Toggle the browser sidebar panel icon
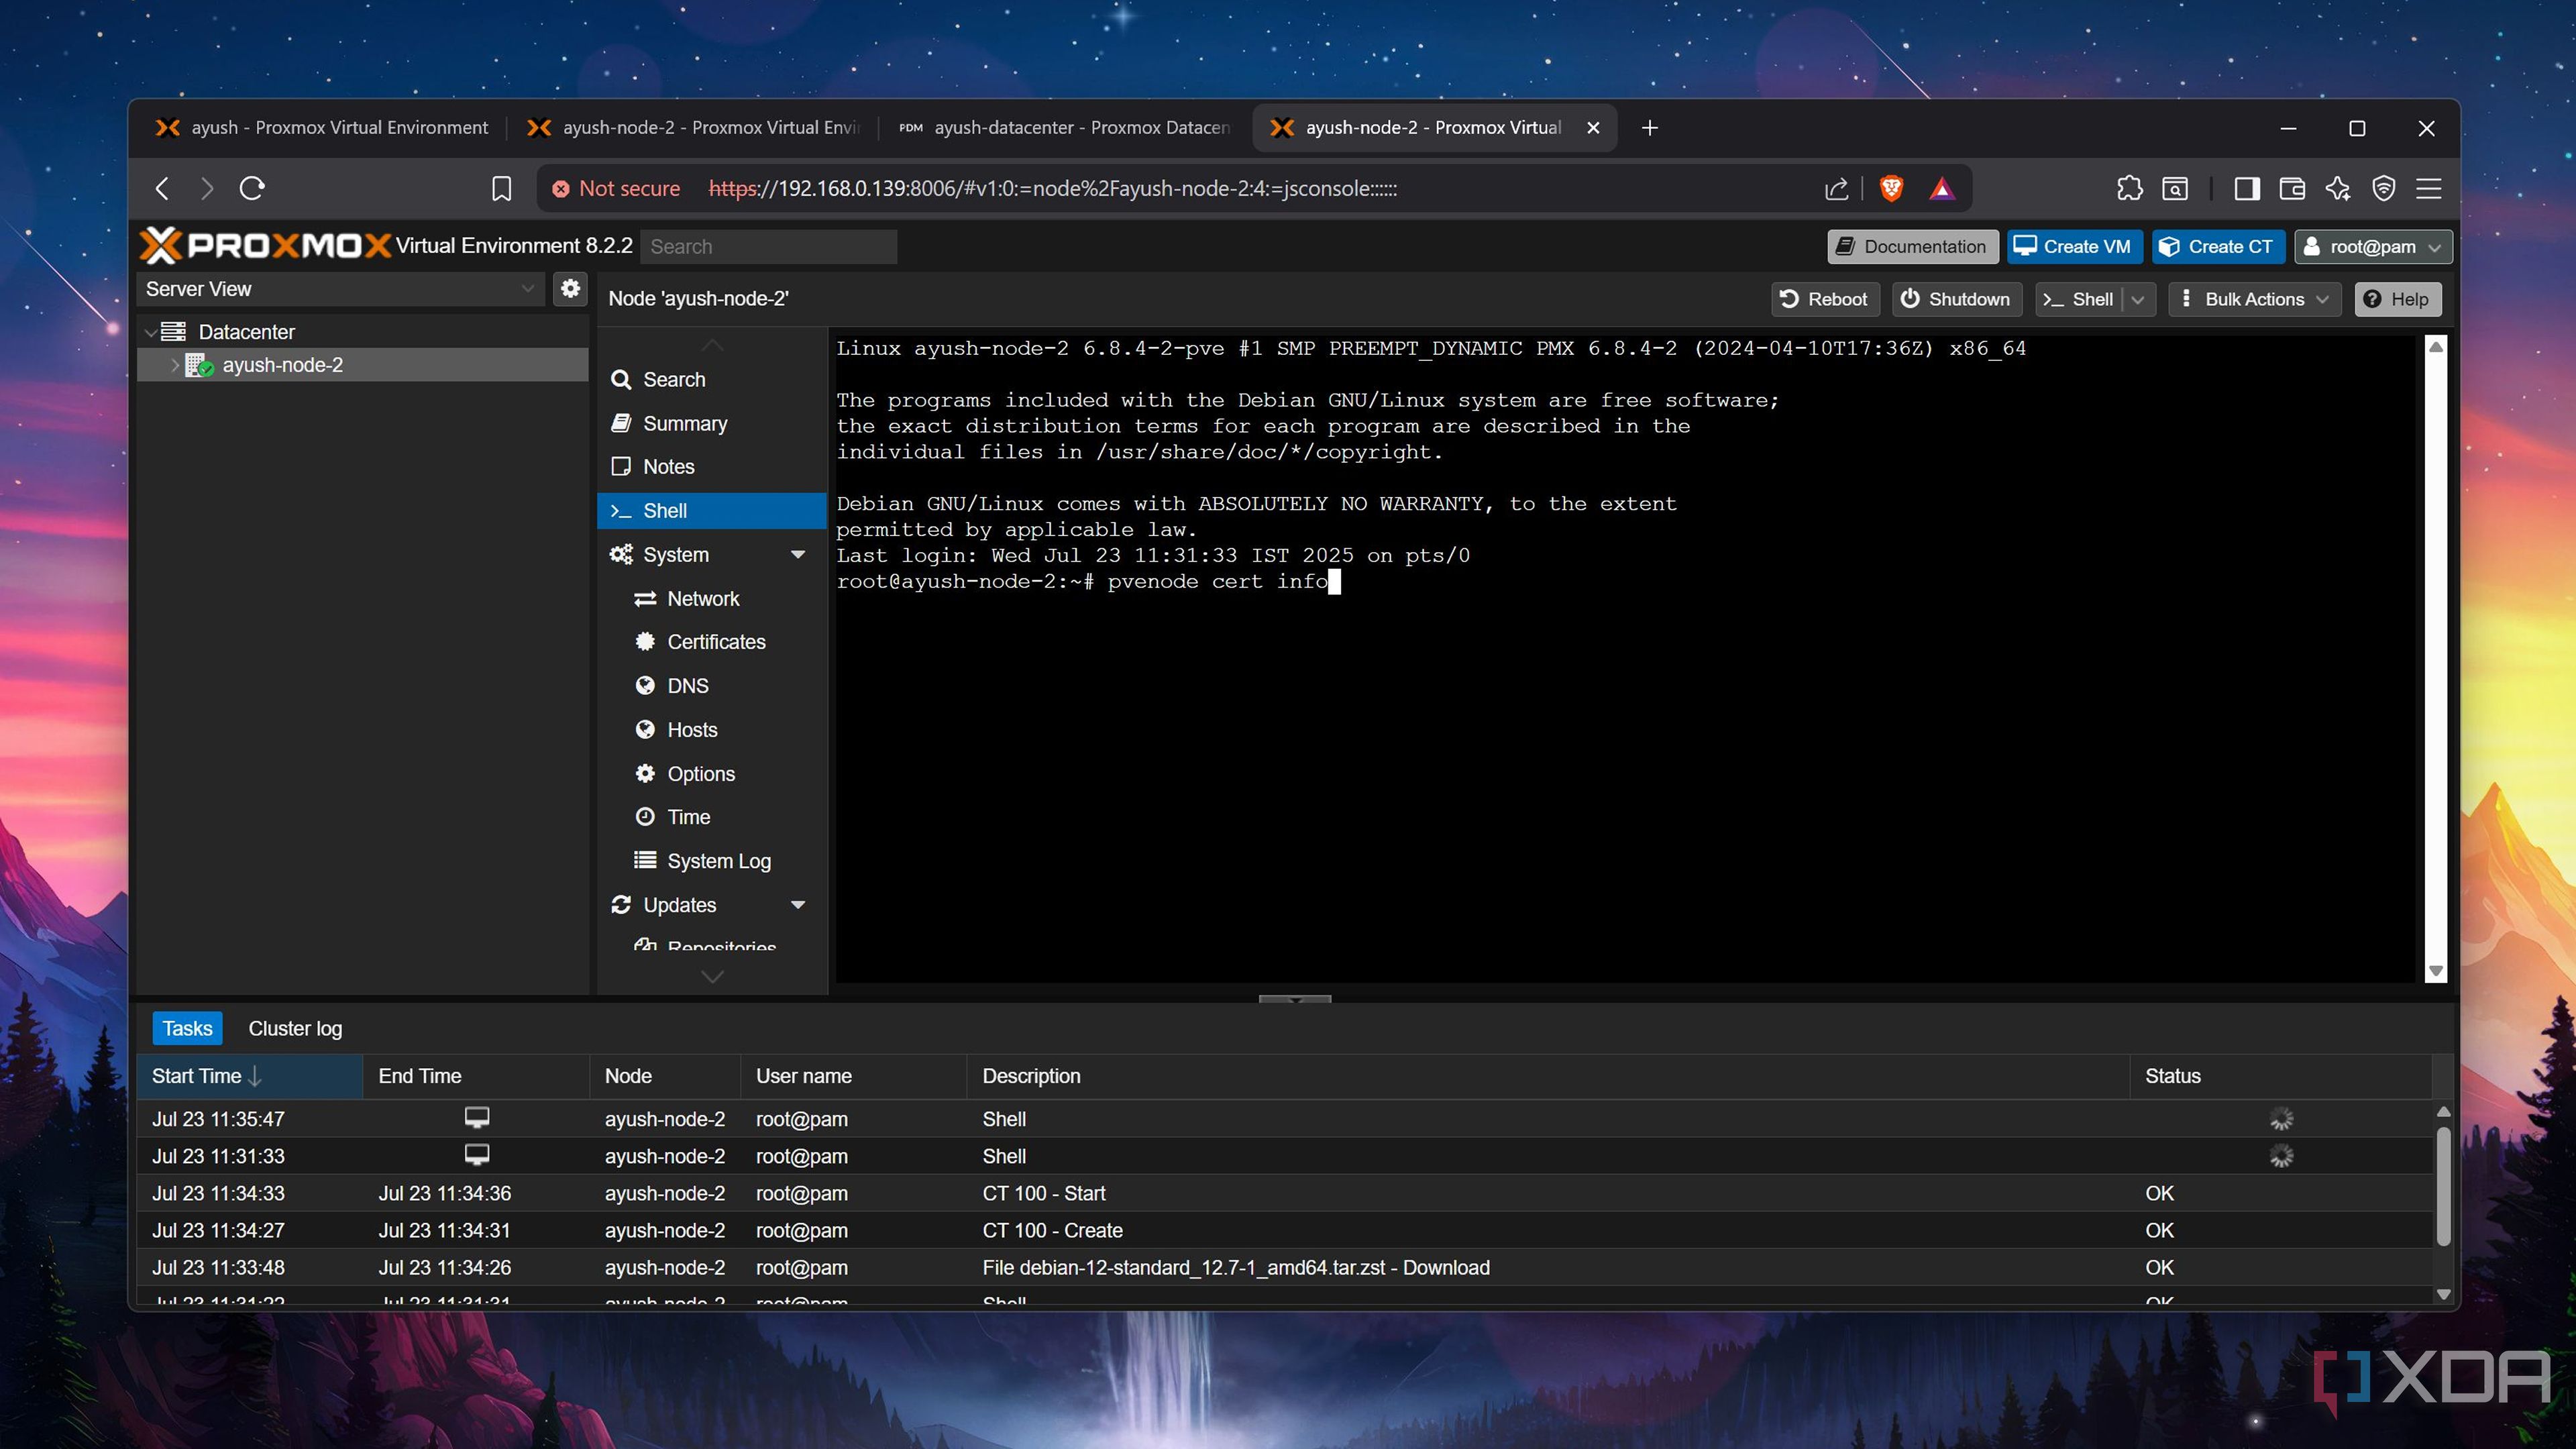This screenshot has height=1449, width=2576. coord(2247,188)
